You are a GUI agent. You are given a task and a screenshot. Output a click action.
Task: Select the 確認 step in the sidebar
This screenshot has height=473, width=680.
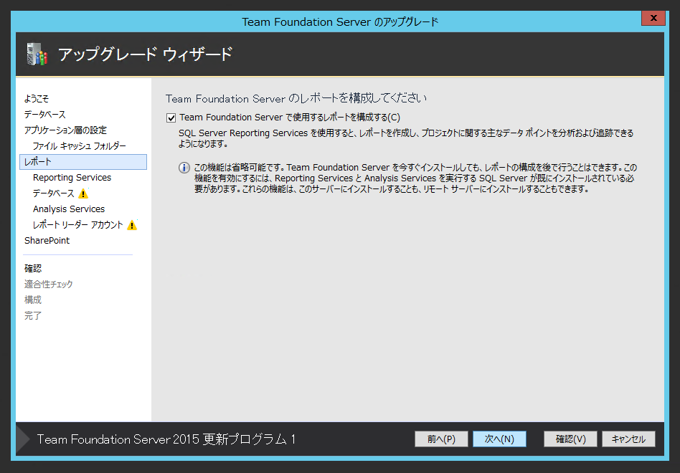tap(33, 268)
